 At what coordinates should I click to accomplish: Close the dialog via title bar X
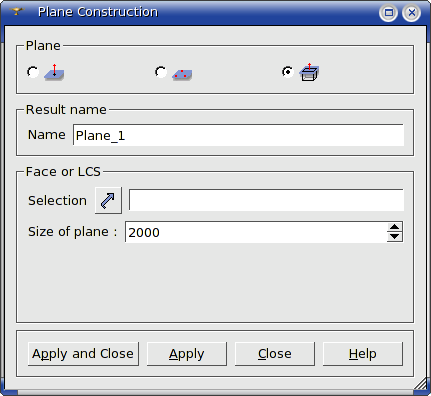click(x=412, y=13)
